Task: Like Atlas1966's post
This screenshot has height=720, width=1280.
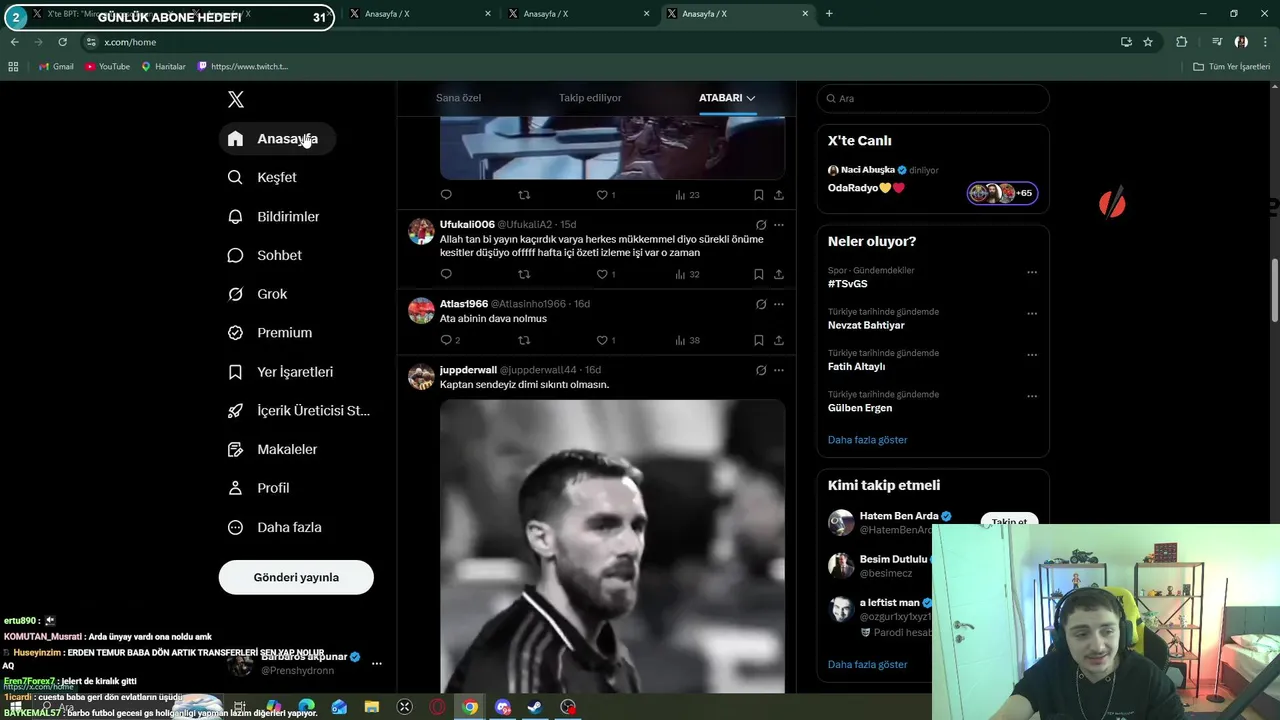Action: click(606, 340)
